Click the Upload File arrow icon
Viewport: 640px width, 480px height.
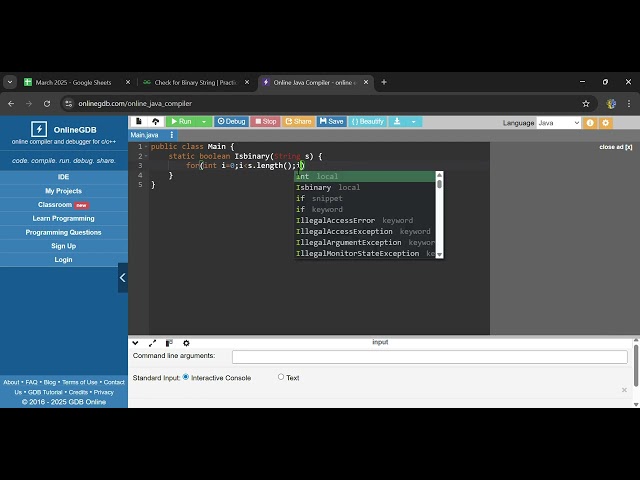click(156, 122)
